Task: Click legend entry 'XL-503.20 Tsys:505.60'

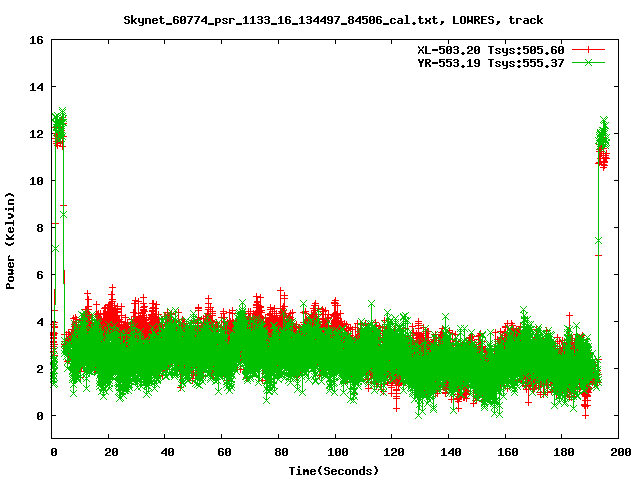Action: tap(491, 50)
